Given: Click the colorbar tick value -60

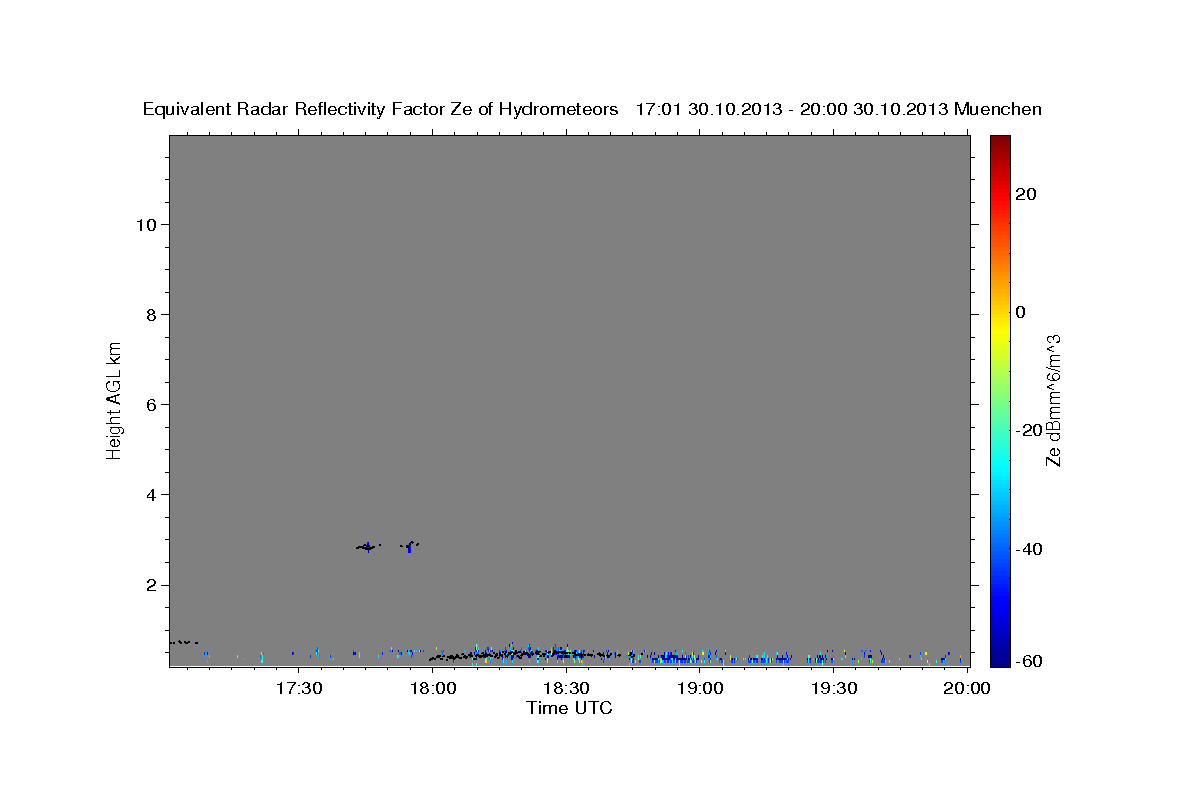Looking at the screenshot, I should click(1029, 661).
